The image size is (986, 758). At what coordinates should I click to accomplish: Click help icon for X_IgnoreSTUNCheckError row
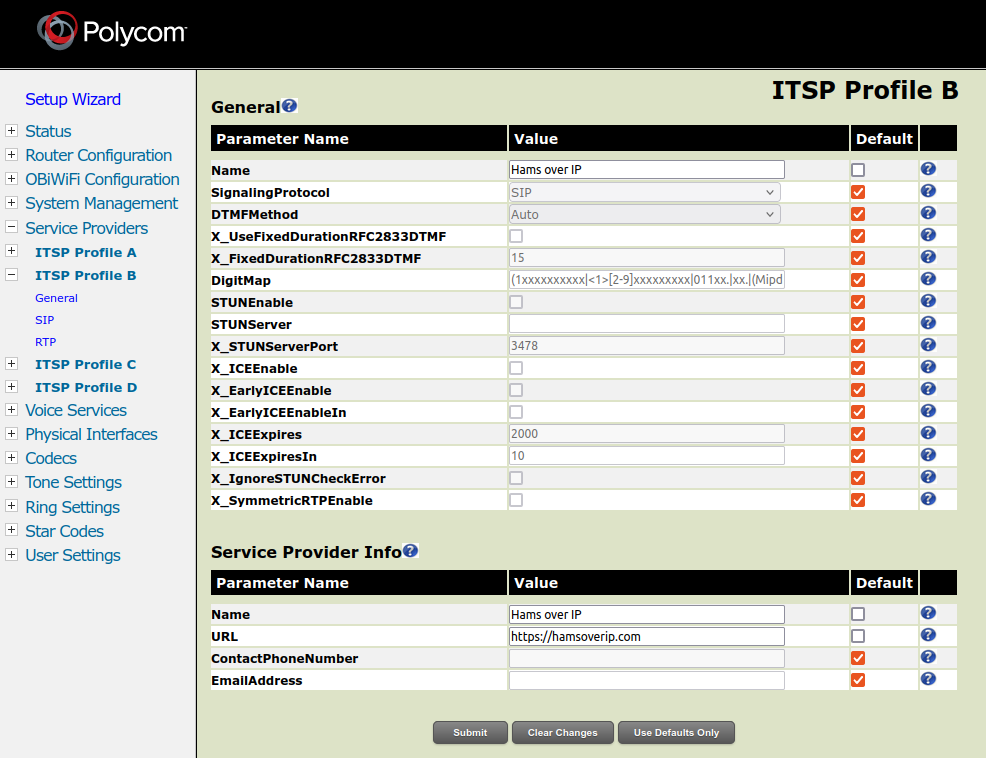(928, 477)
